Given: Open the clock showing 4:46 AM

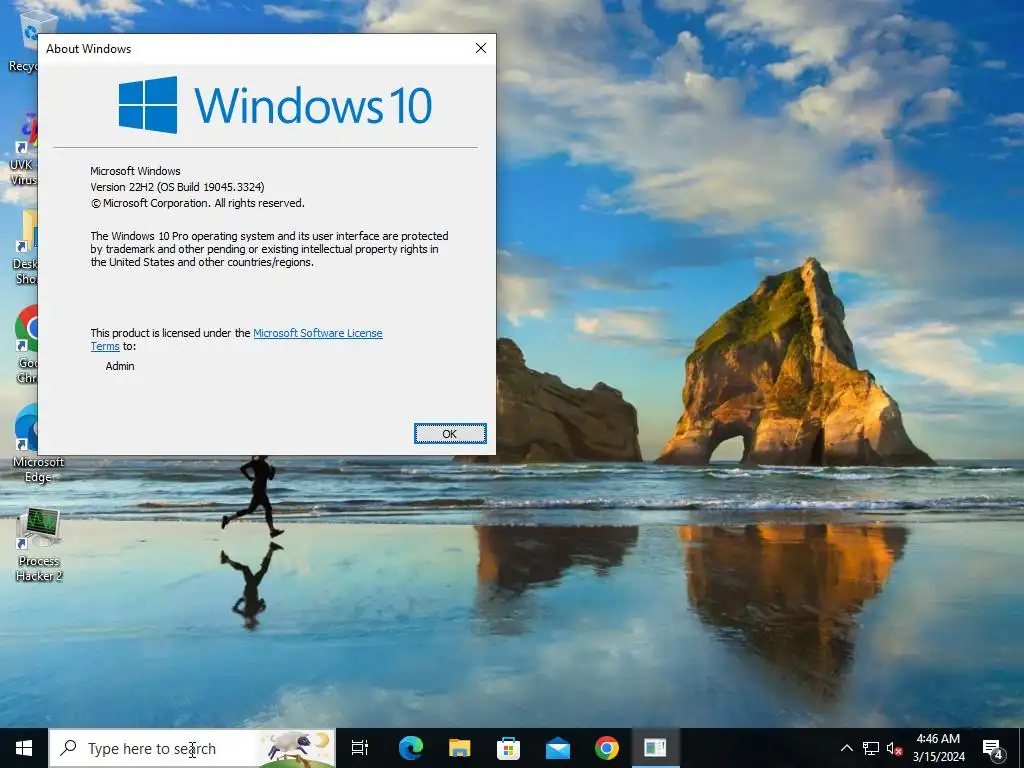Looking at the screenshot, I should point(938,748).
